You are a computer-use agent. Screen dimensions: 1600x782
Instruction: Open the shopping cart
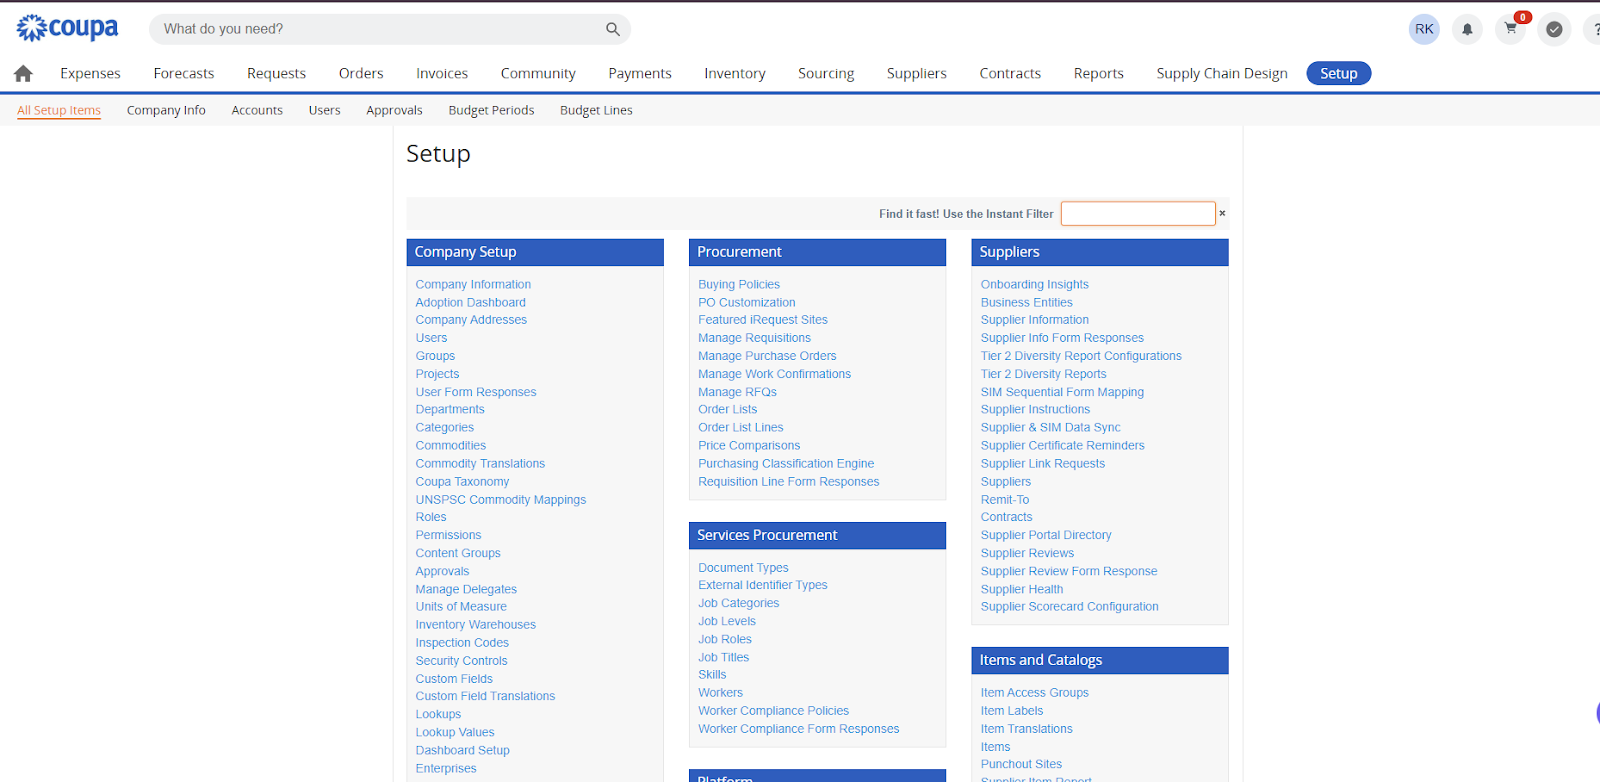[x=1511, y=29]
